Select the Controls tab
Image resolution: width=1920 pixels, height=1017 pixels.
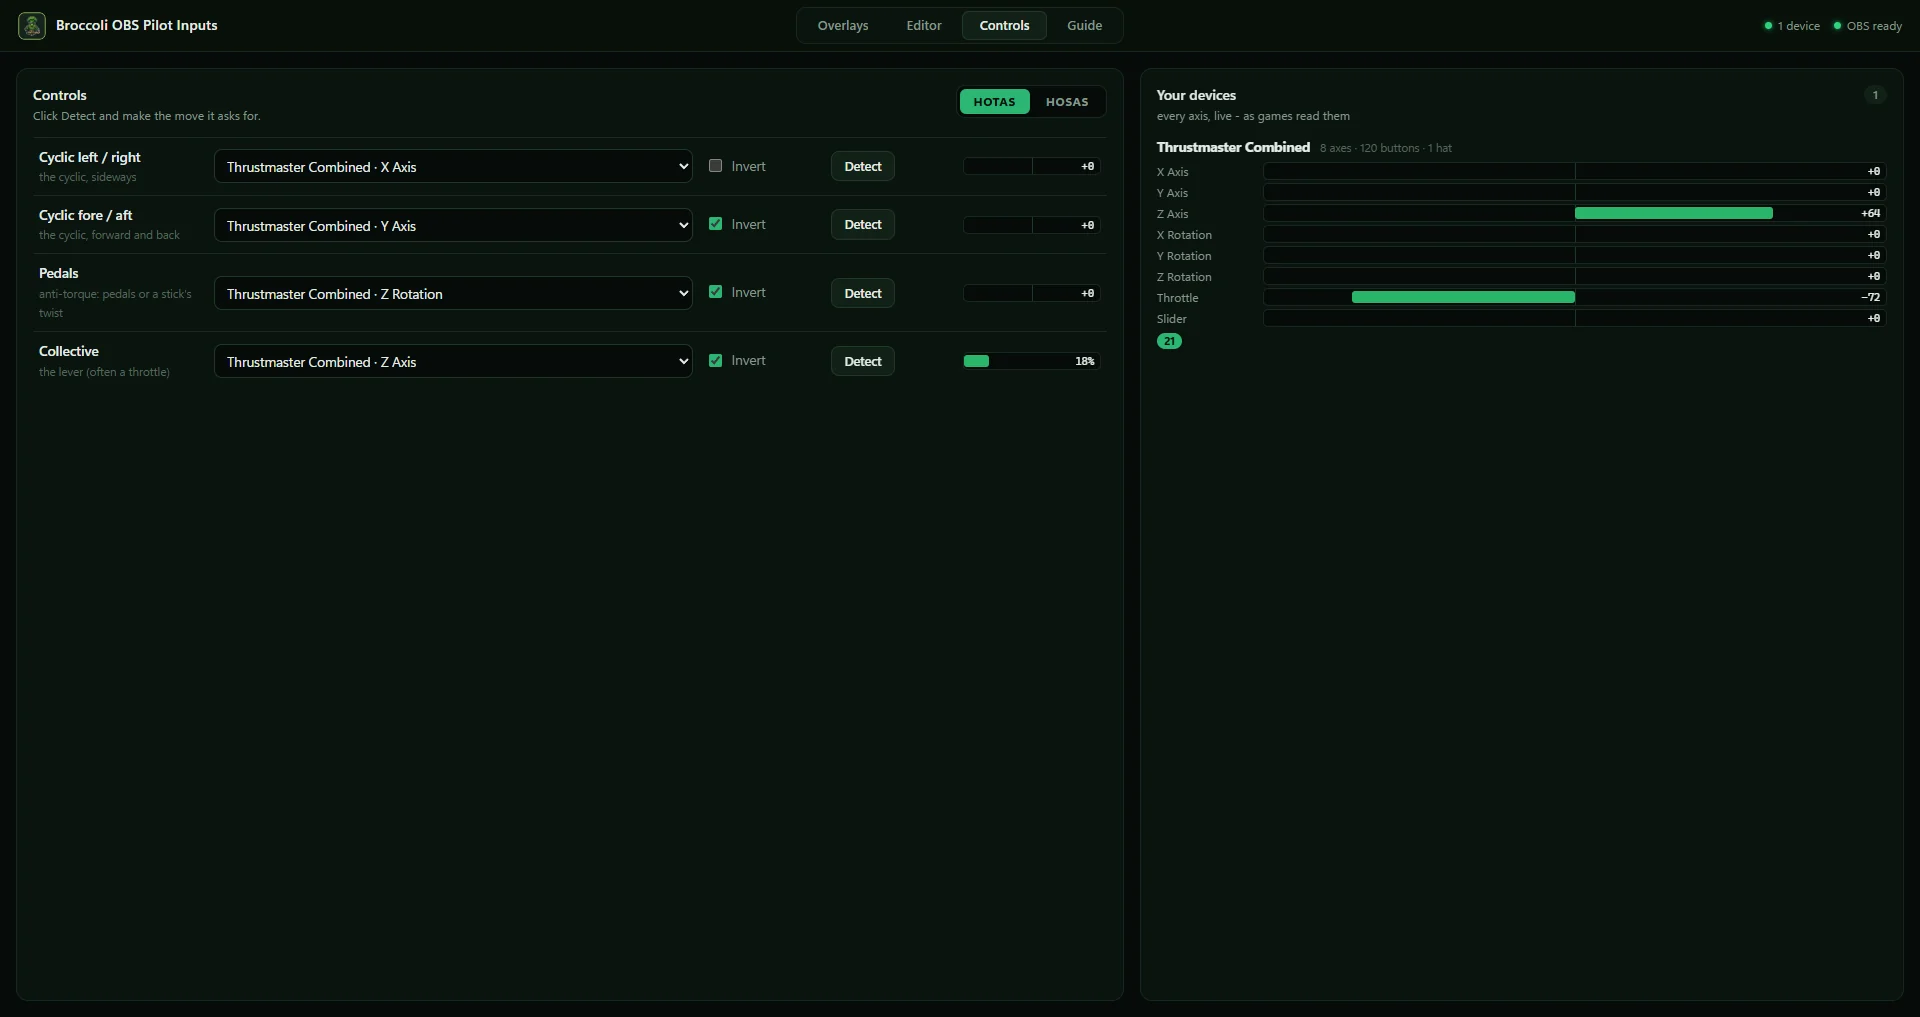[x=1004, y=26]
